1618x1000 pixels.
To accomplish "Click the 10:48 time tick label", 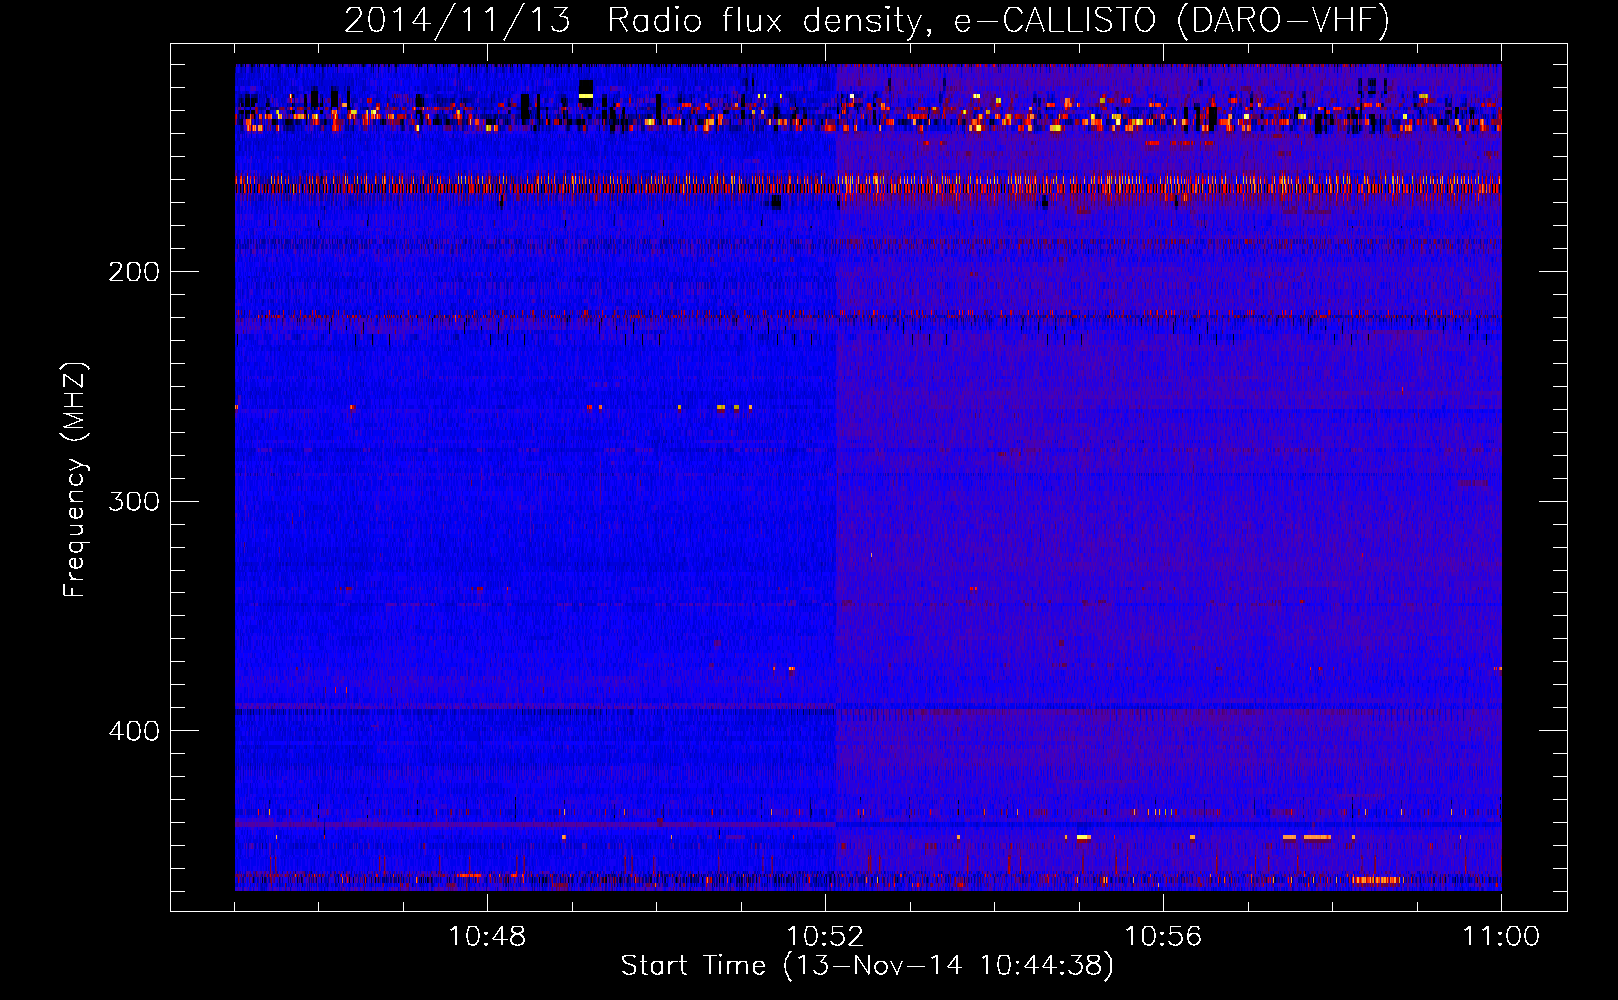I will pos(487,936).
